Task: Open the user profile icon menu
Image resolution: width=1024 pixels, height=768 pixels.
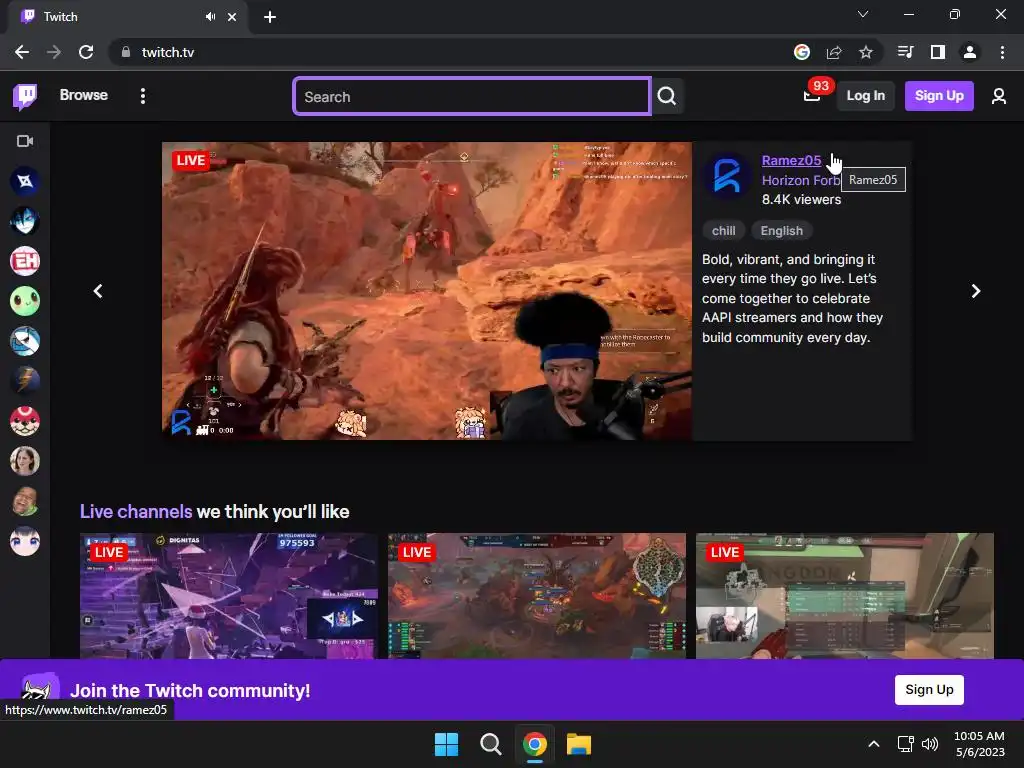Action: point(999,97)
